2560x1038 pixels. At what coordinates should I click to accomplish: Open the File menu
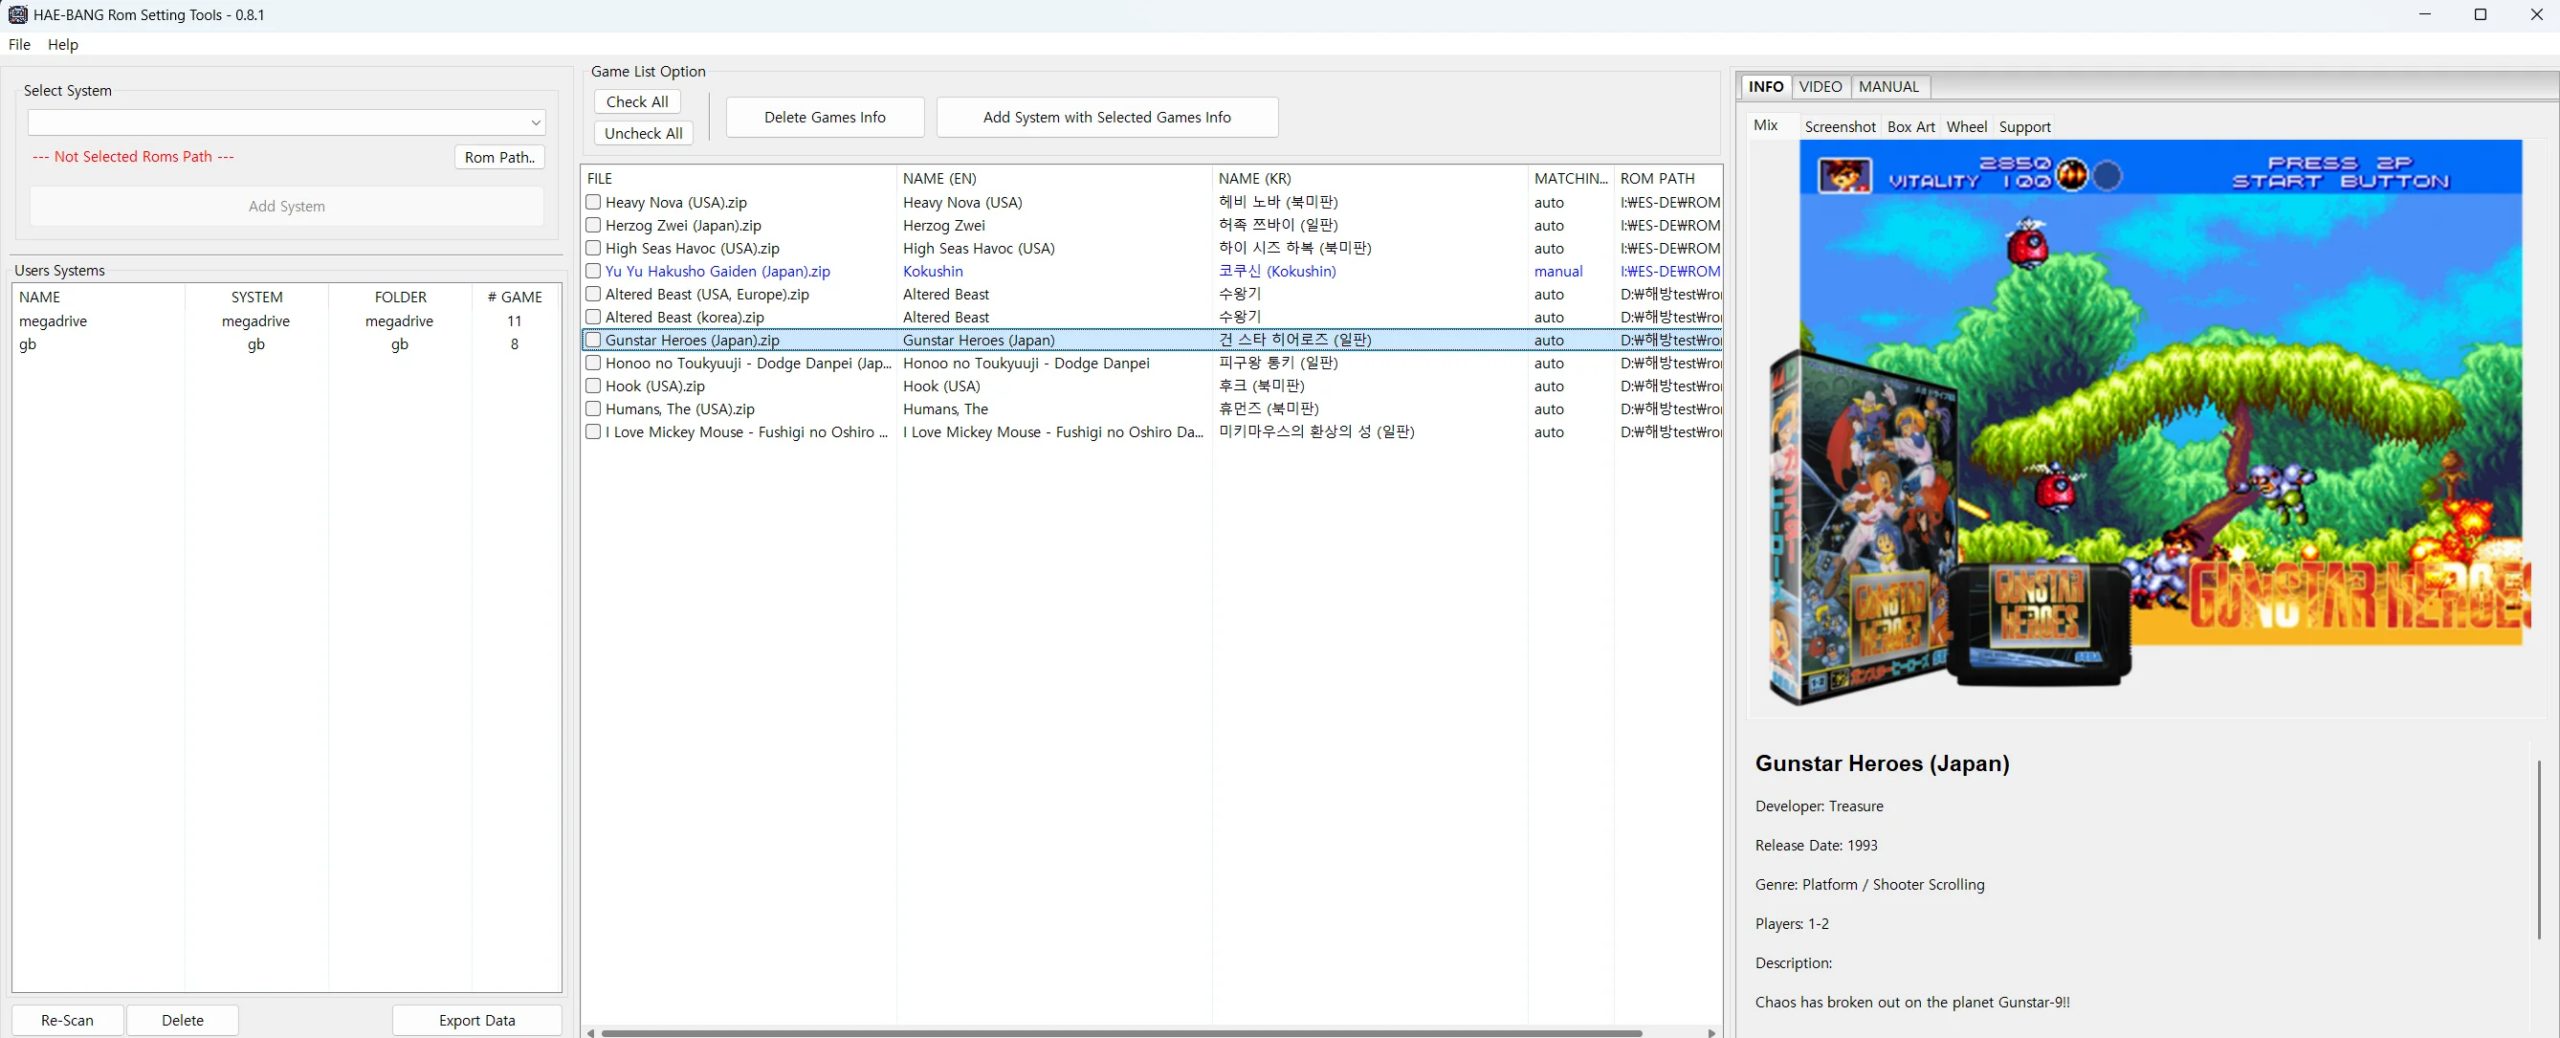pos(19,44)
